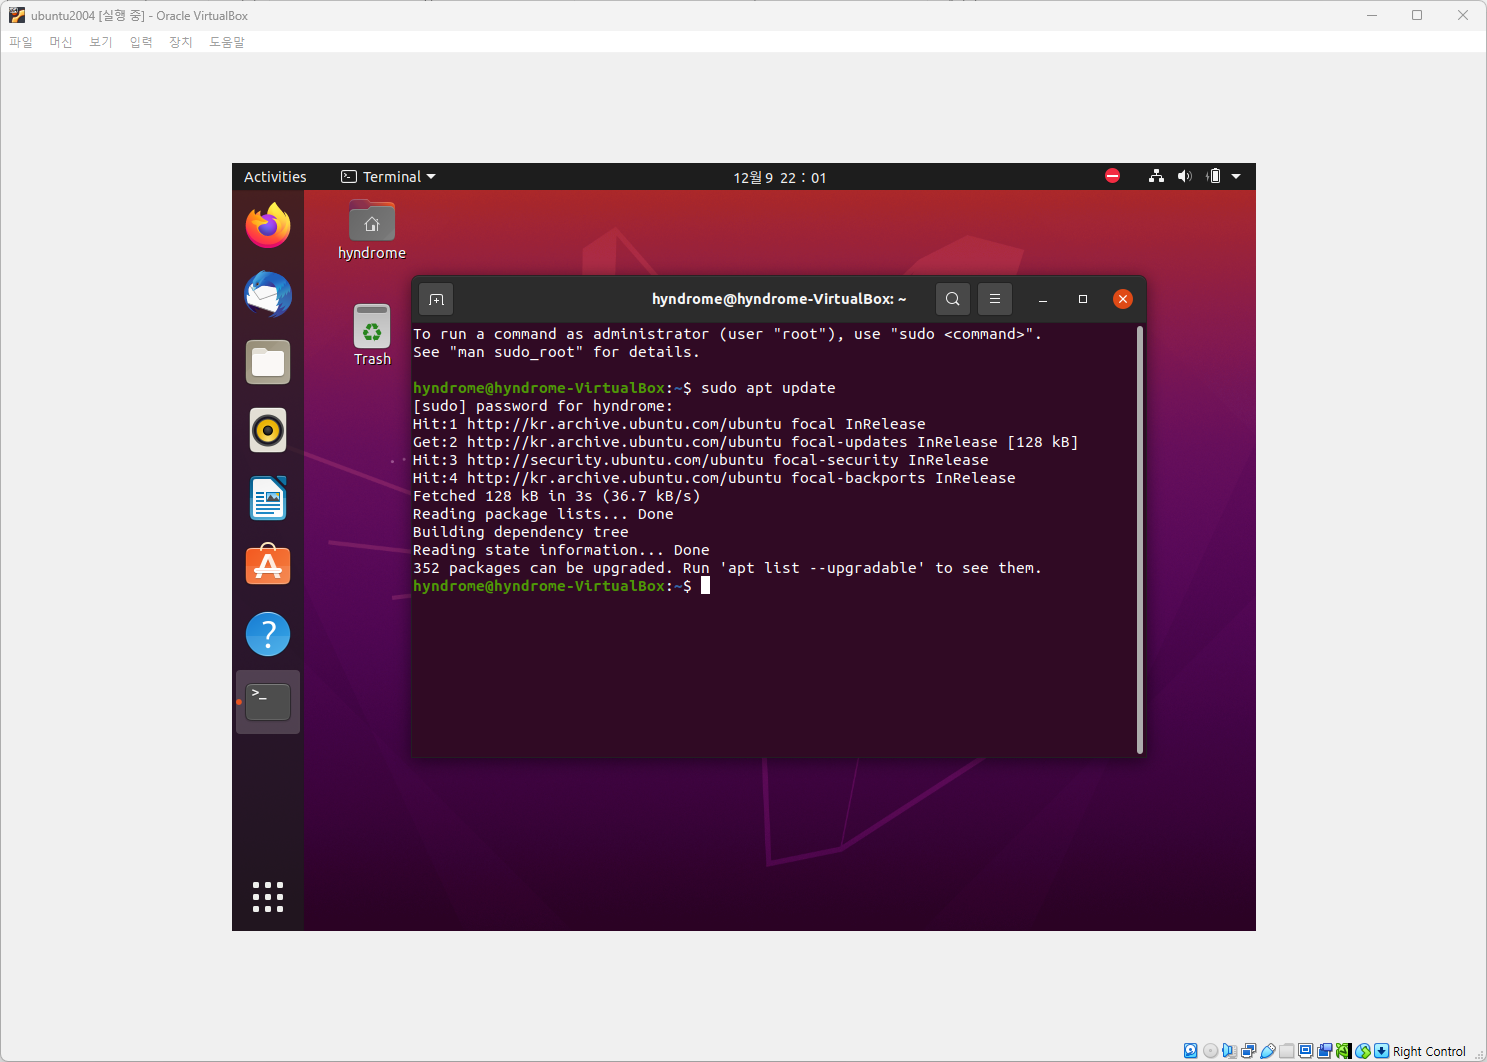Open Ubuntu Software store icon

coord(268,566)
